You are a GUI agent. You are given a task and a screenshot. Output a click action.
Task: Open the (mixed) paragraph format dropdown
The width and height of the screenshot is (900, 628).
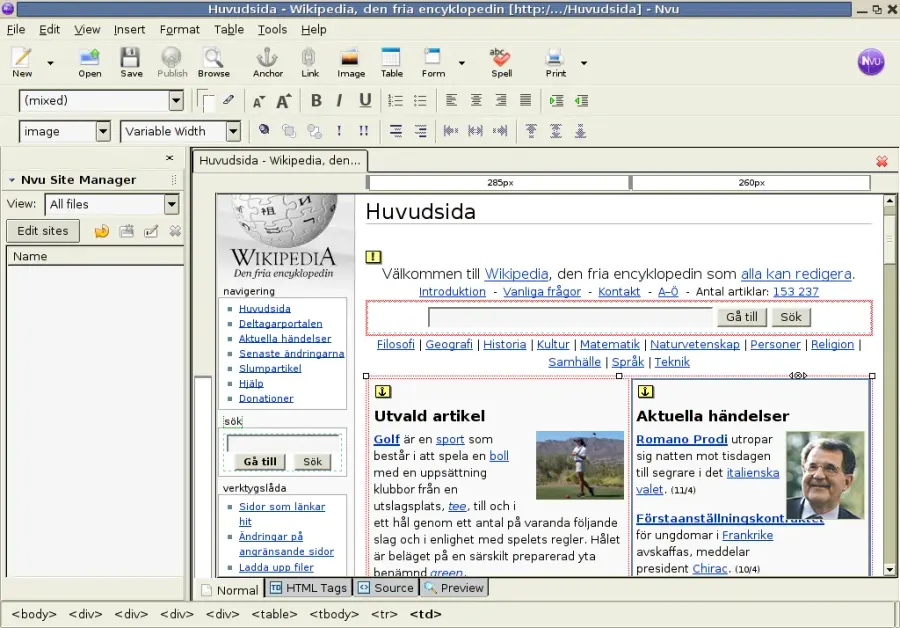tap(176, 101)
